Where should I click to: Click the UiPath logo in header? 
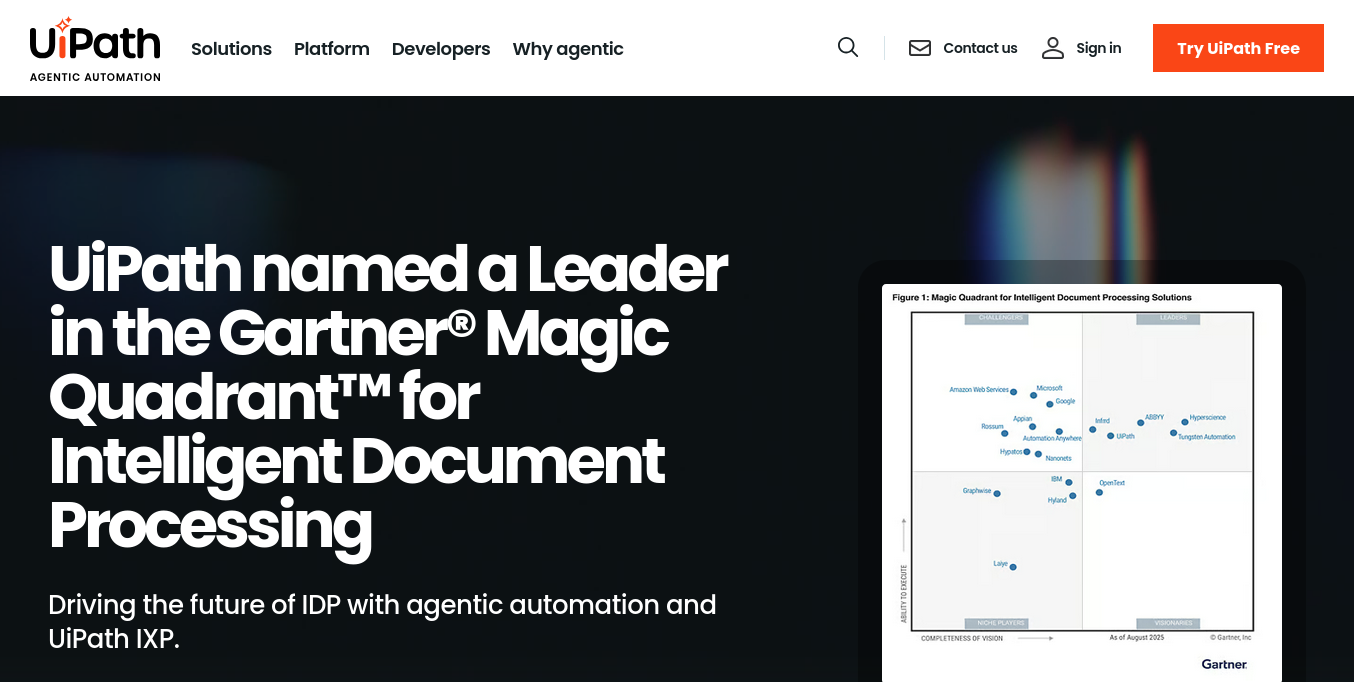click(95, 42)
